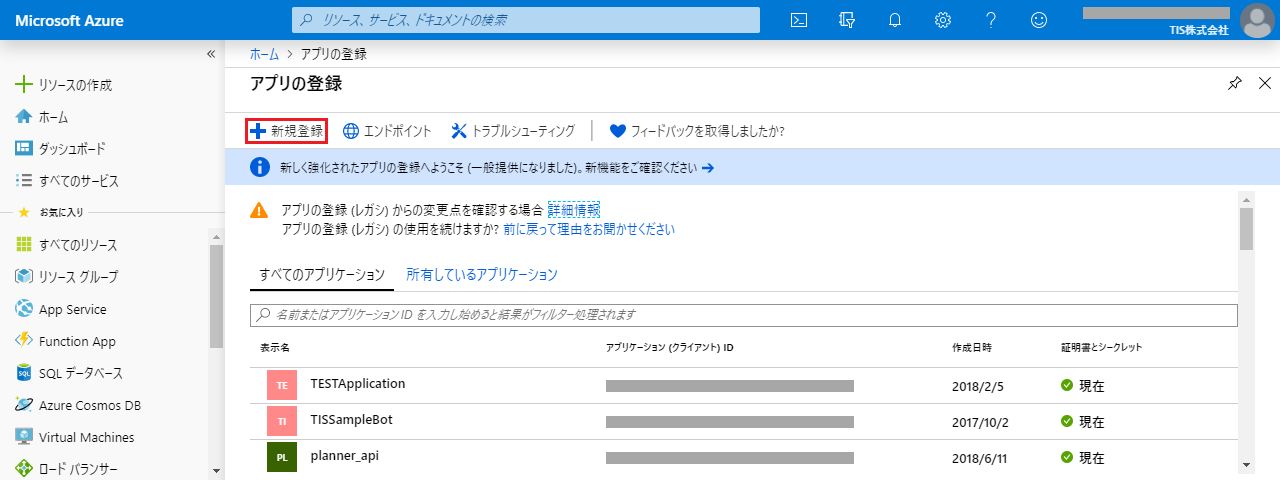This screenshot has height=480, width=1280.
Task: Click the TE app thumbnail
Action: tap(282, 385)
